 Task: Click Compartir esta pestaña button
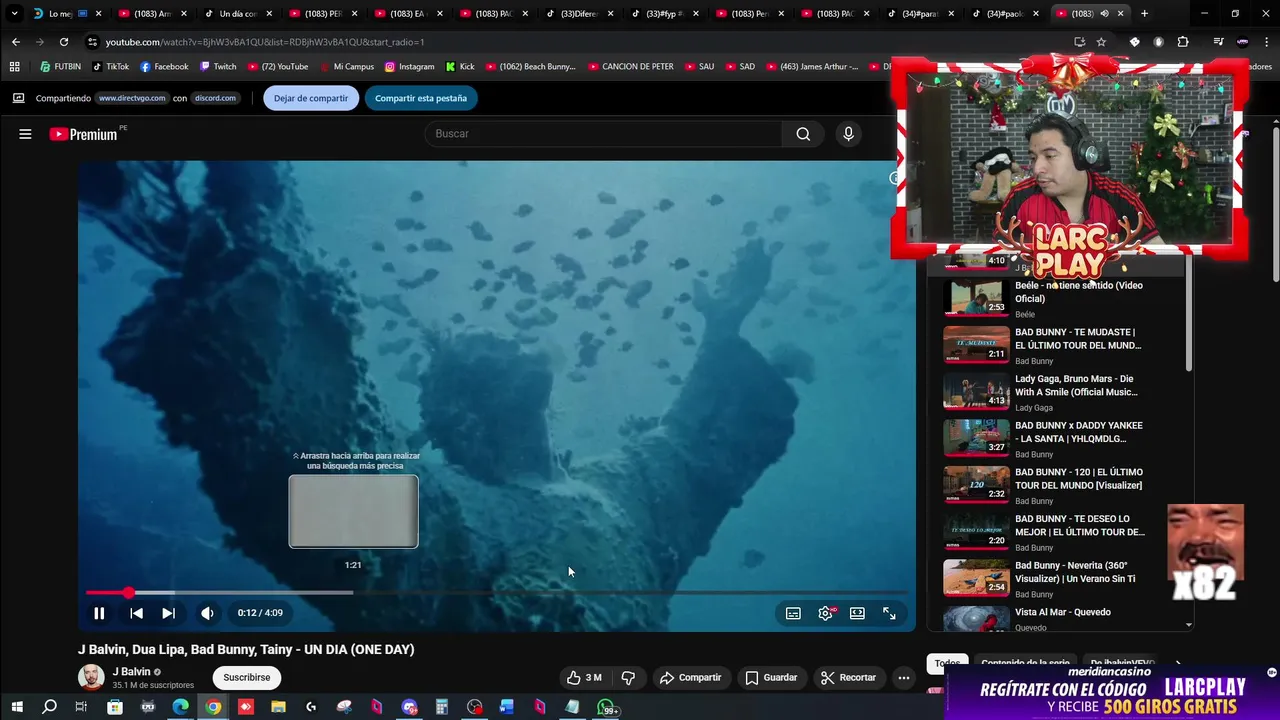(421, 98)
